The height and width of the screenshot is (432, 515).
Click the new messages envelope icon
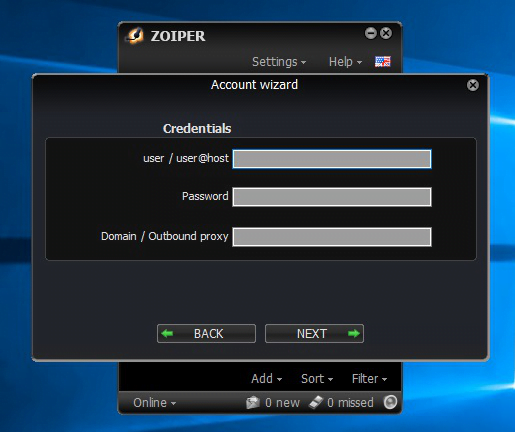pos(253,402)
